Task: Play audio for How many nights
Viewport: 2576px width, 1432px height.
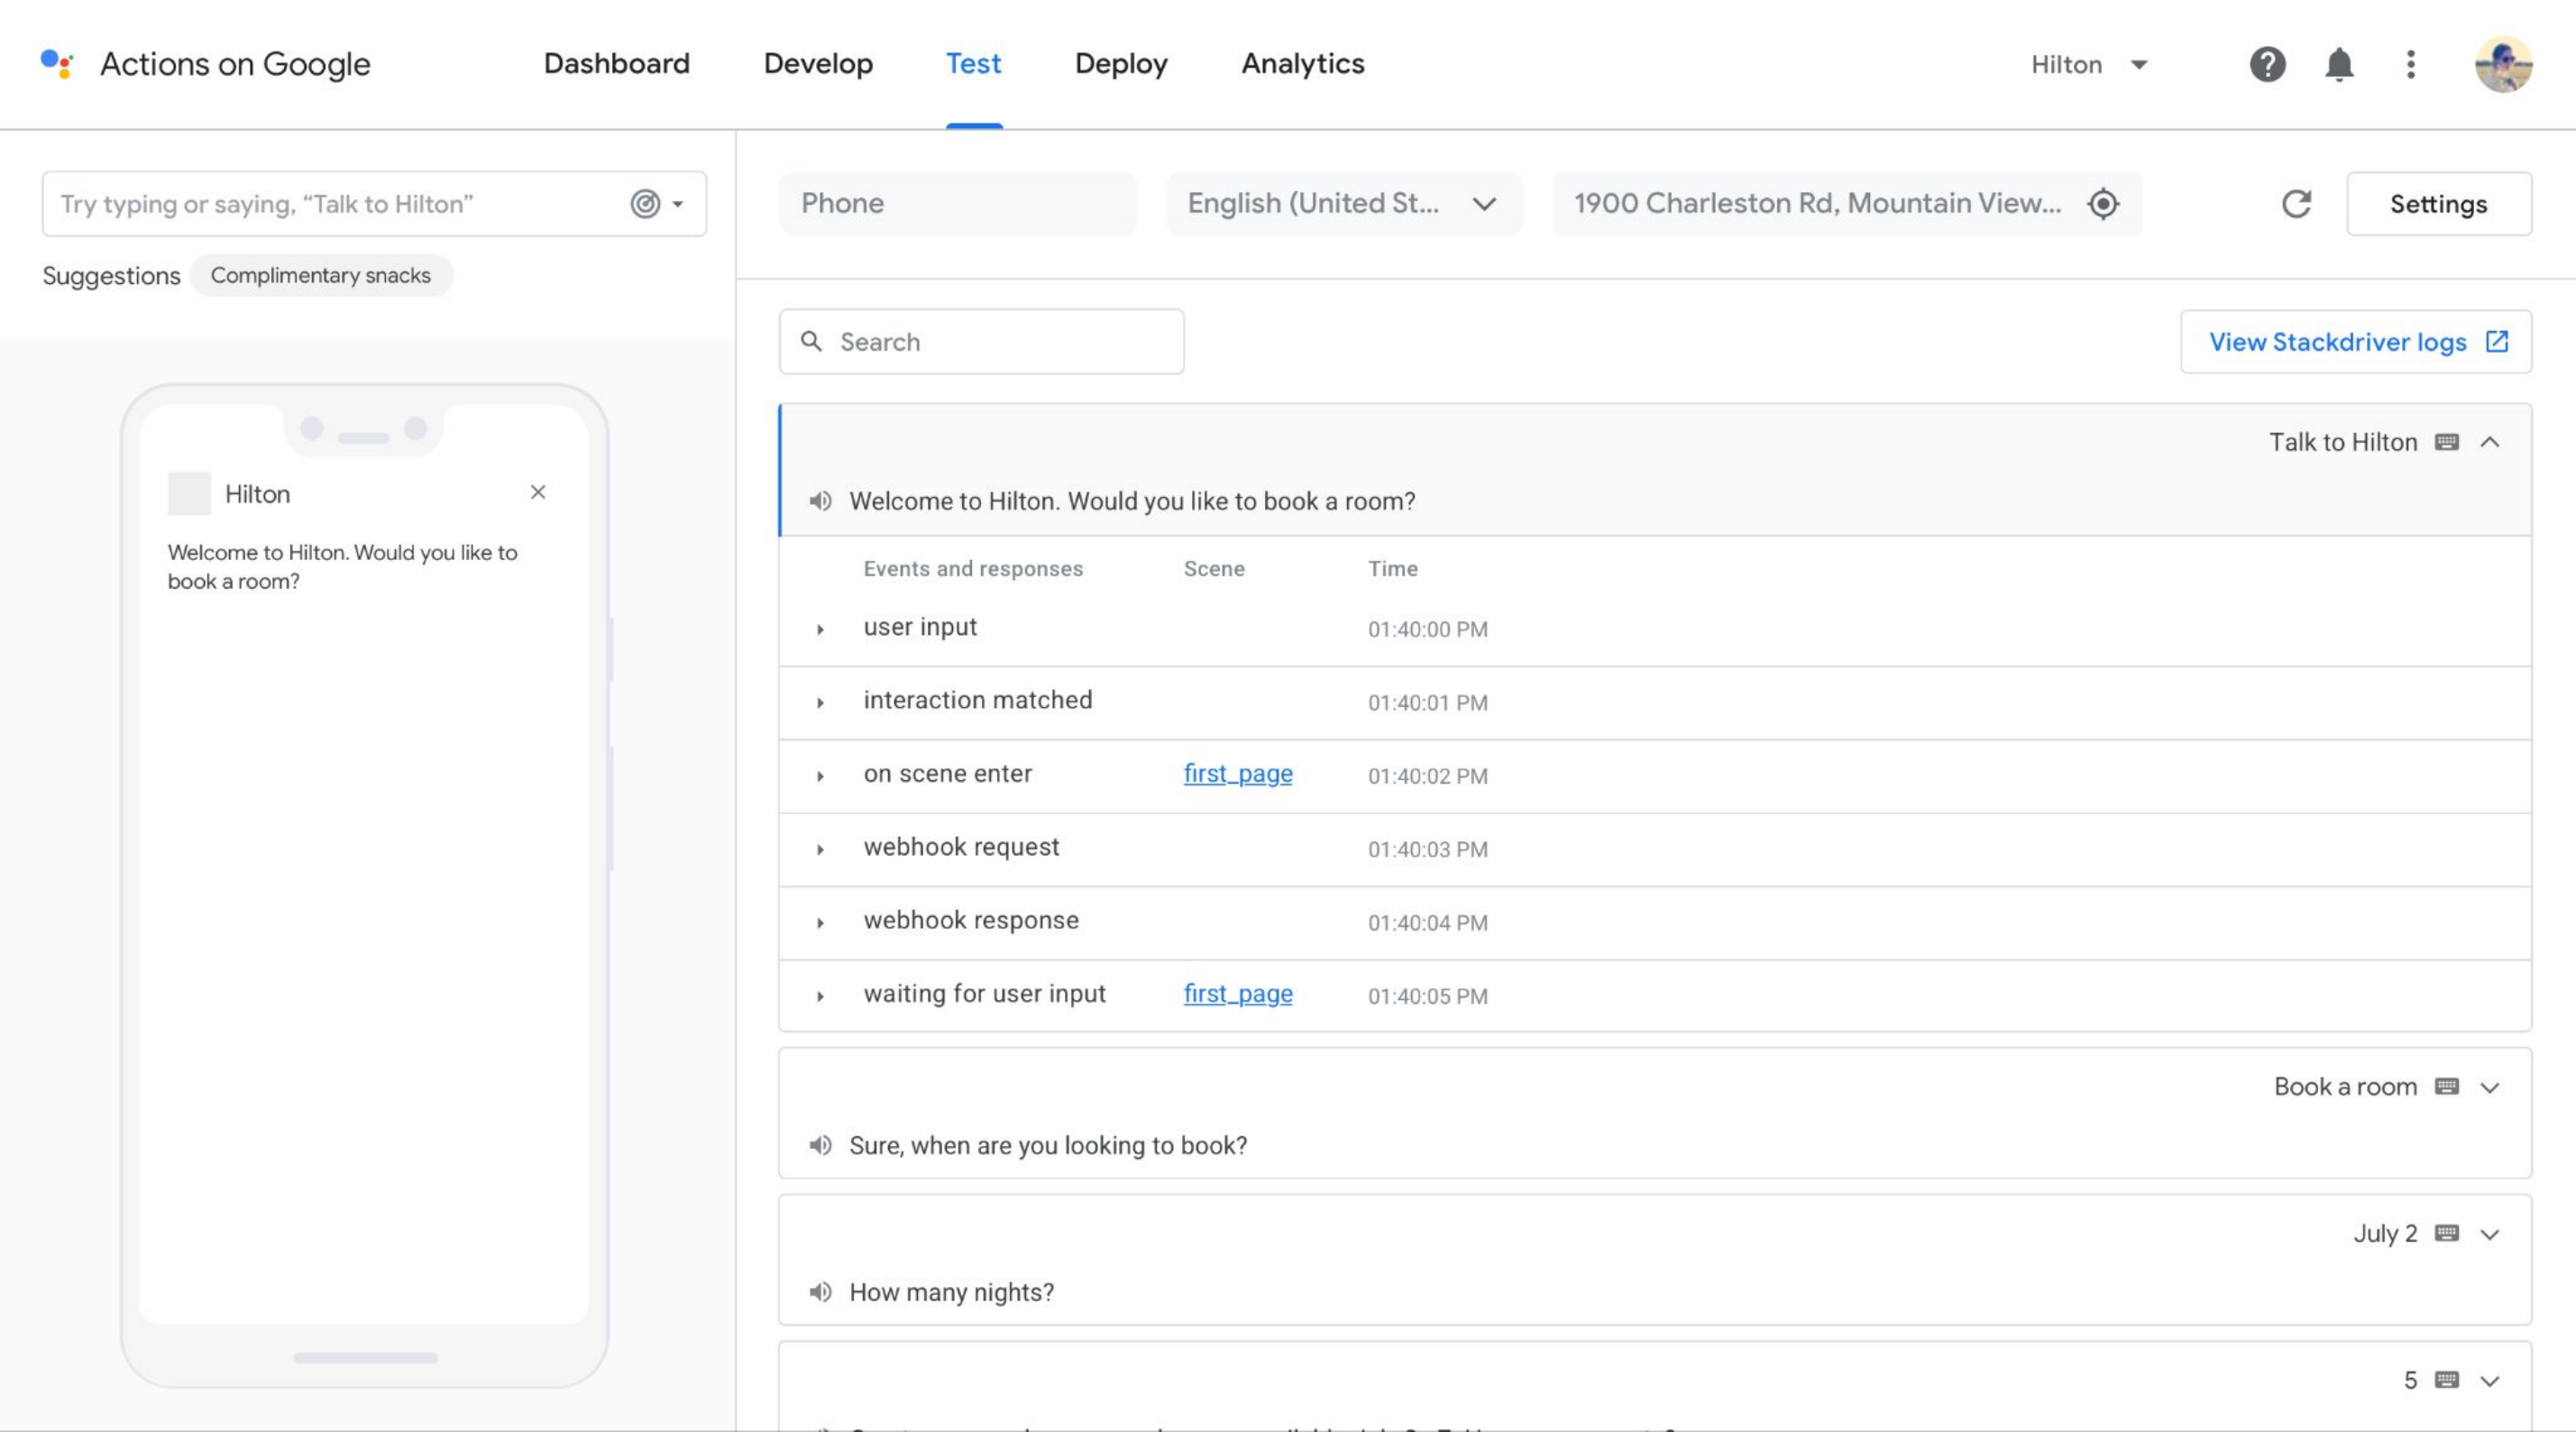Action: pyautogui.click(x=820, y=1292)
